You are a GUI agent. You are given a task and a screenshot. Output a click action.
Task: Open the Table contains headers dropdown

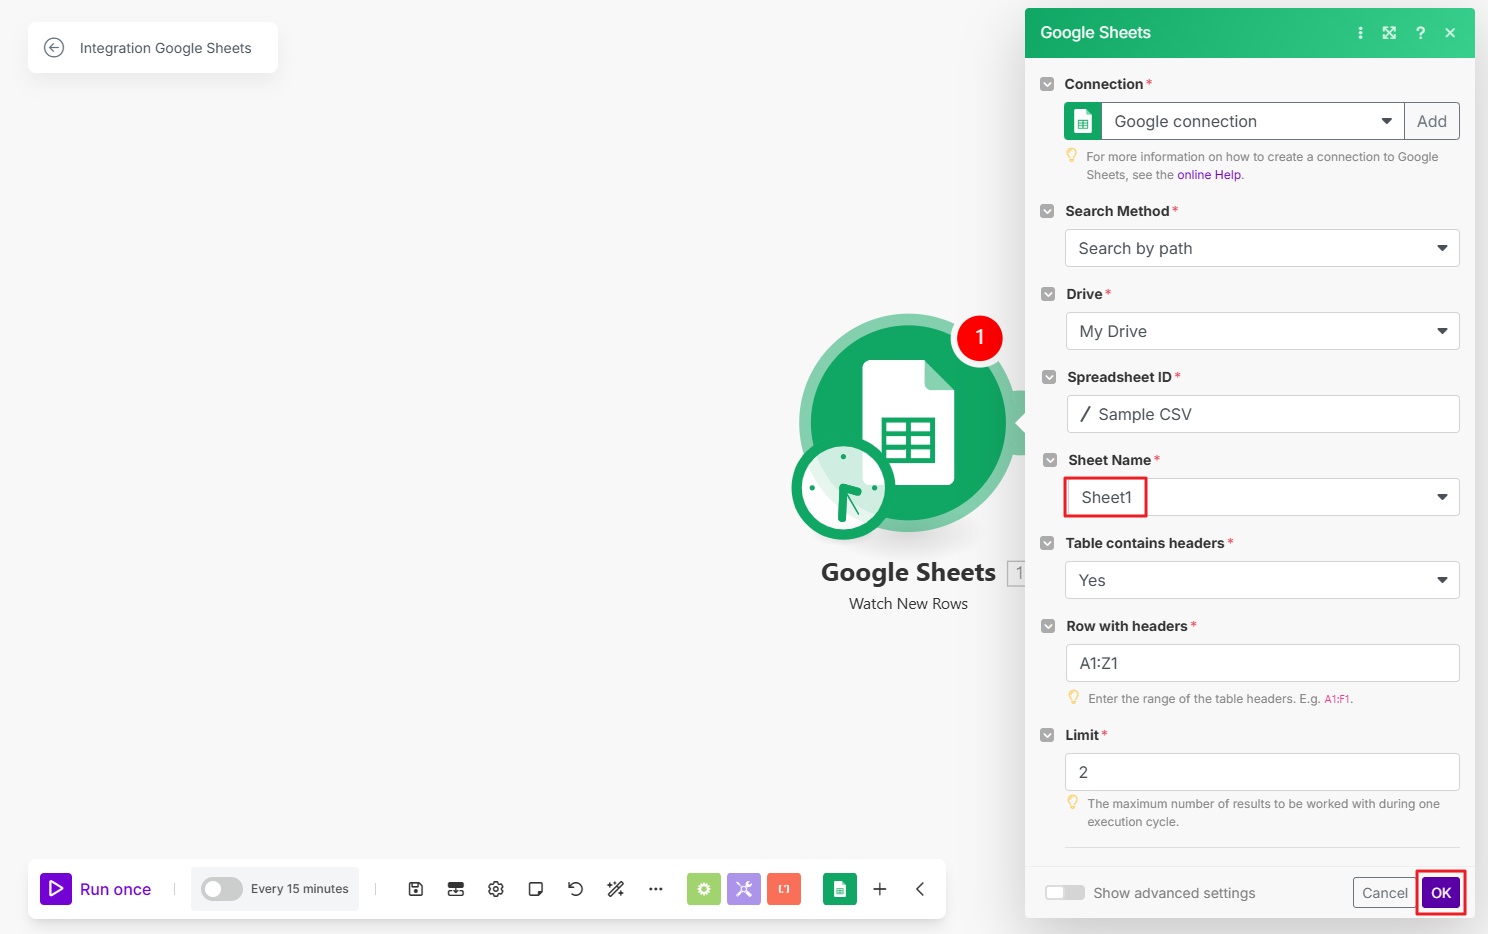click(1262, 580)
